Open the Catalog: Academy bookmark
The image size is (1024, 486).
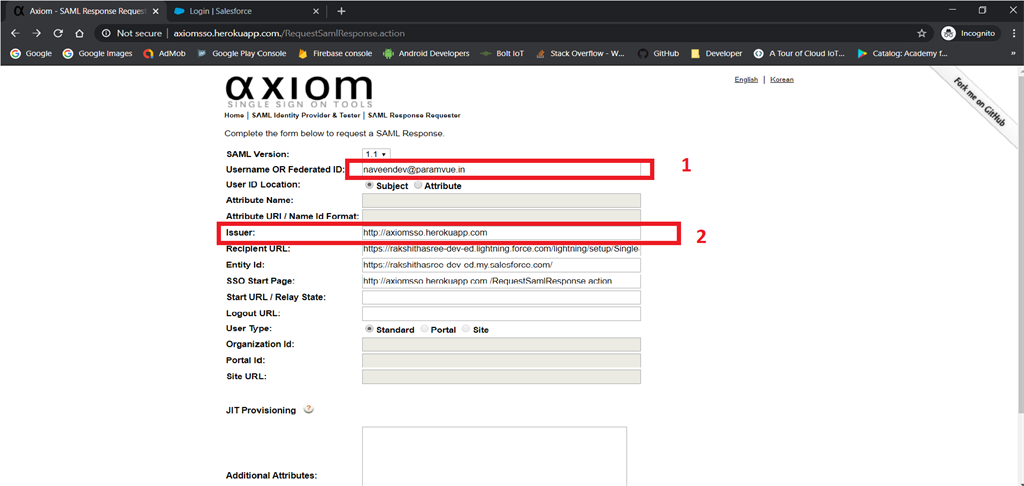pos(904,54)
